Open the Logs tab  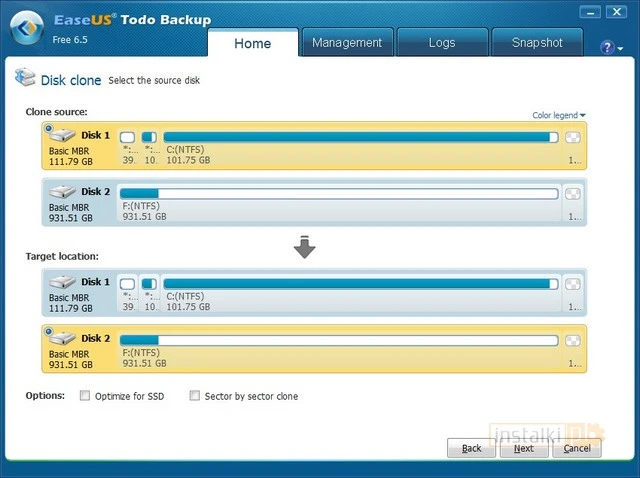(x=441, y=43)
